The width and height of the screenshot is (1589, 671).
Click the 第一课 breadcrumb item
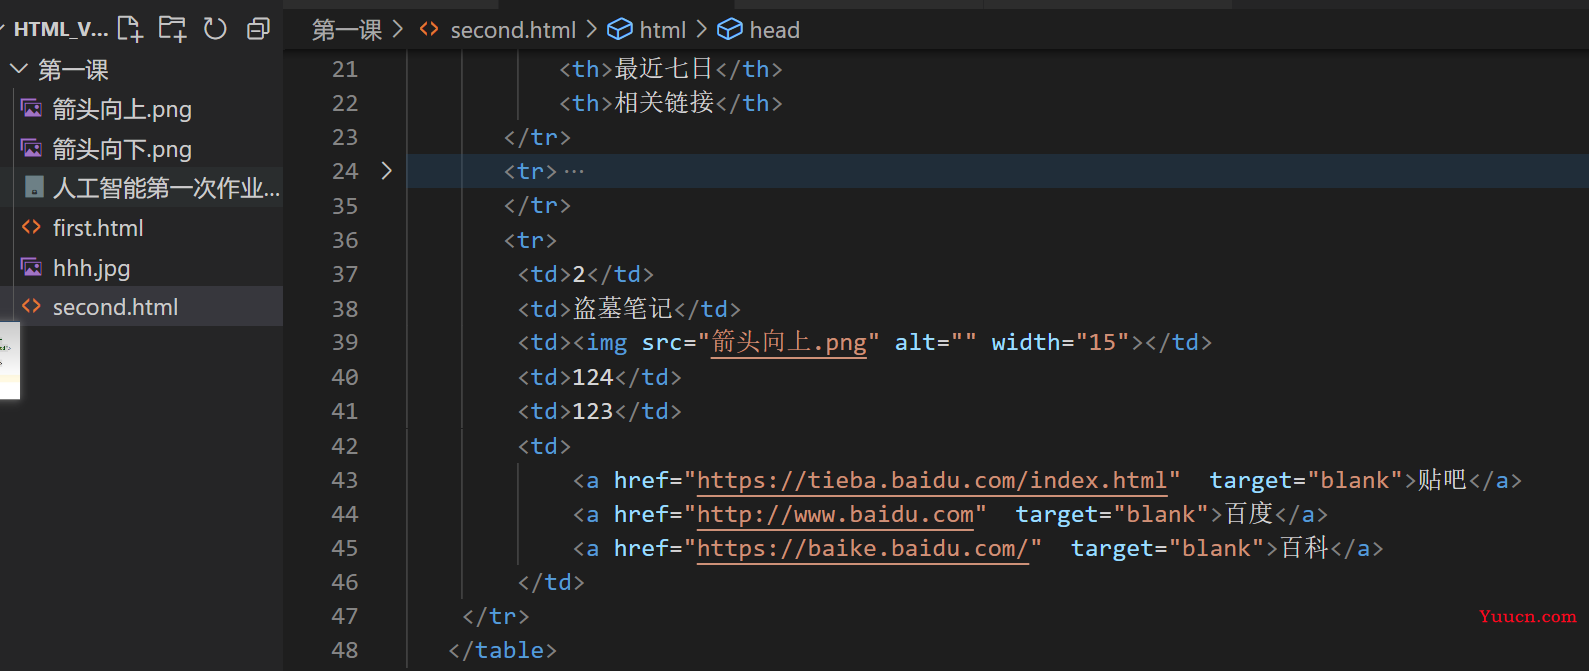tap(347, 30)
